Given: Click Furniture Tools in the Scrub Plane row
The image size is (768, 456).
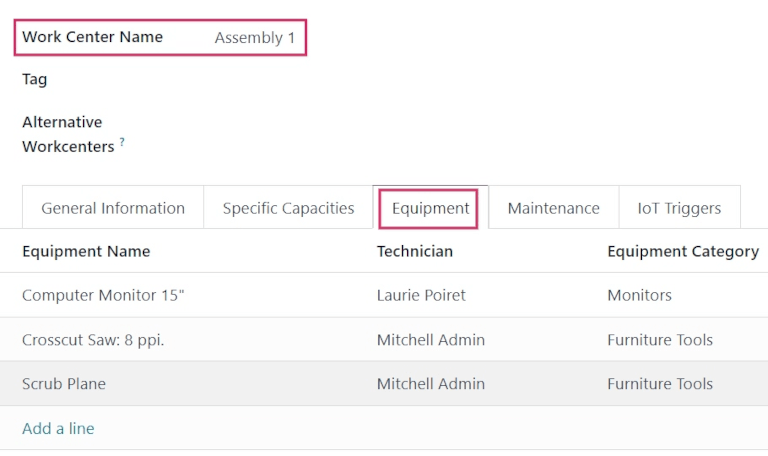Looking at the screenshot, I should pyautogui.click(x=659, y=384).
